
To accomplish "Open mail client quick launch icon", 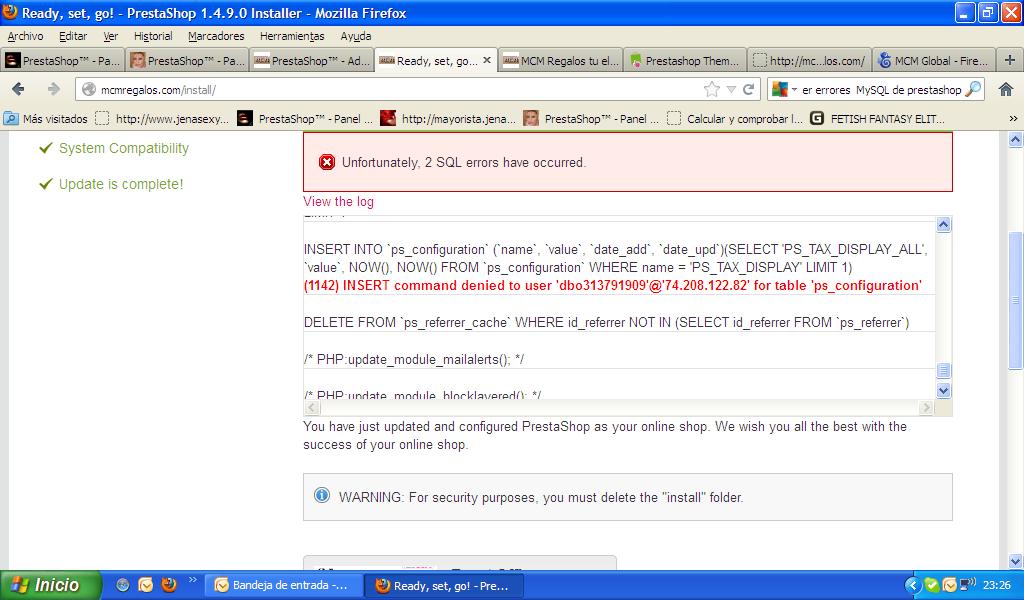I will (x=146, y=584).
